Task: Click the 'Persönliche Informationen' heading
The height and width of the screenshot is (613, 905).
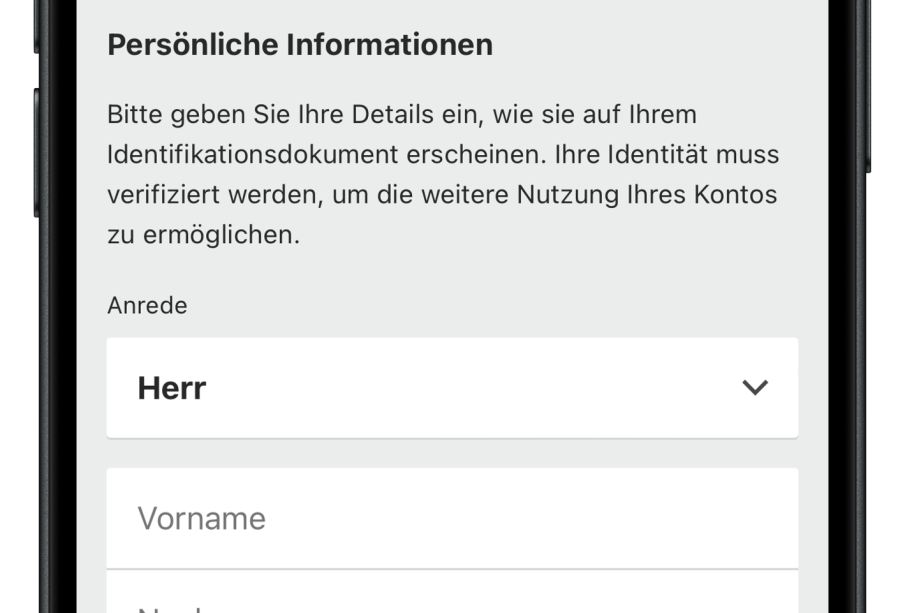Action: tap(300, 45)
